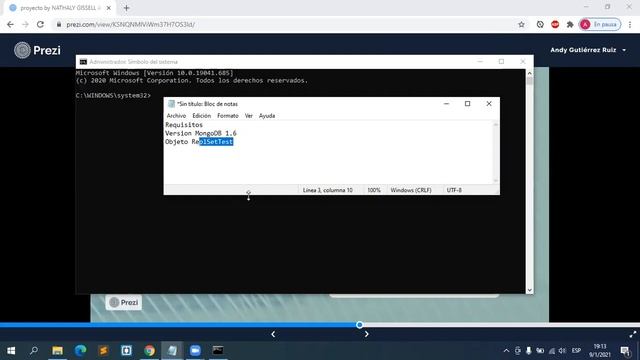
Task: Open volume control in tray
Action: pos(562,350)
